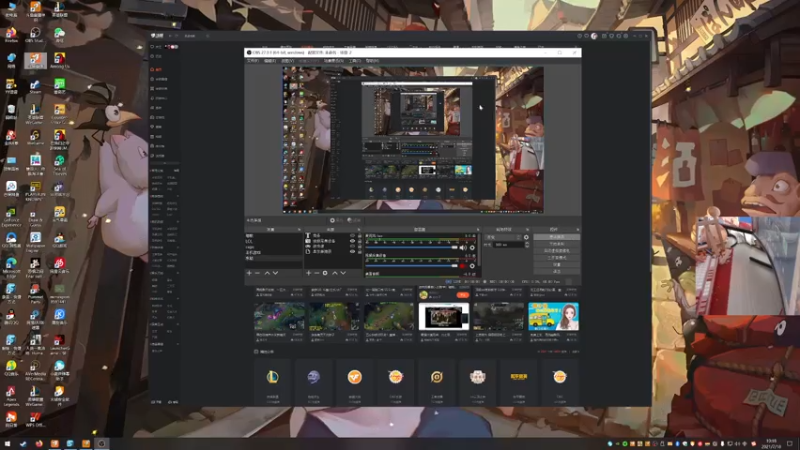The image size is (800, 450).
Task: Toggle visibility eye of the text source
Action: click(x=352, y=236)
